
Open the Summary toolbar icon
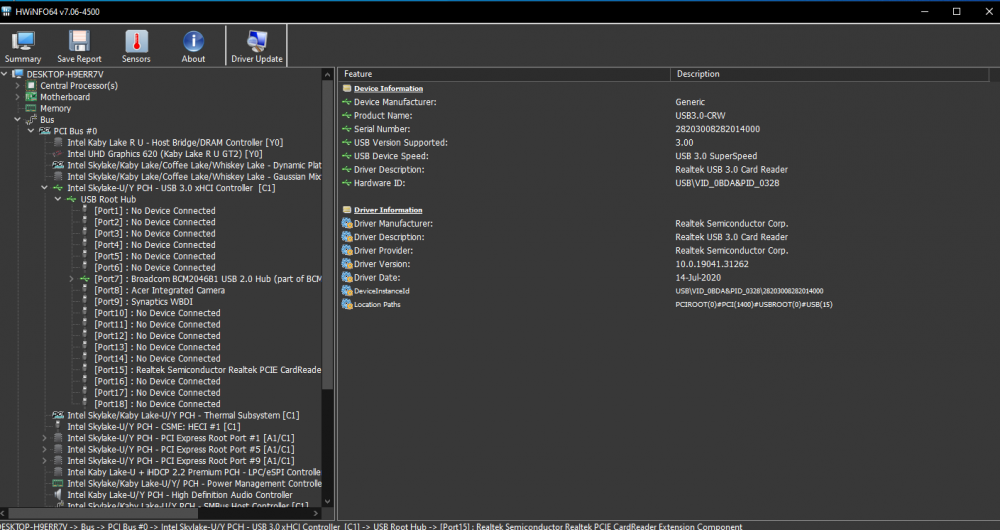pyautogui.click(x=23, y=41)
